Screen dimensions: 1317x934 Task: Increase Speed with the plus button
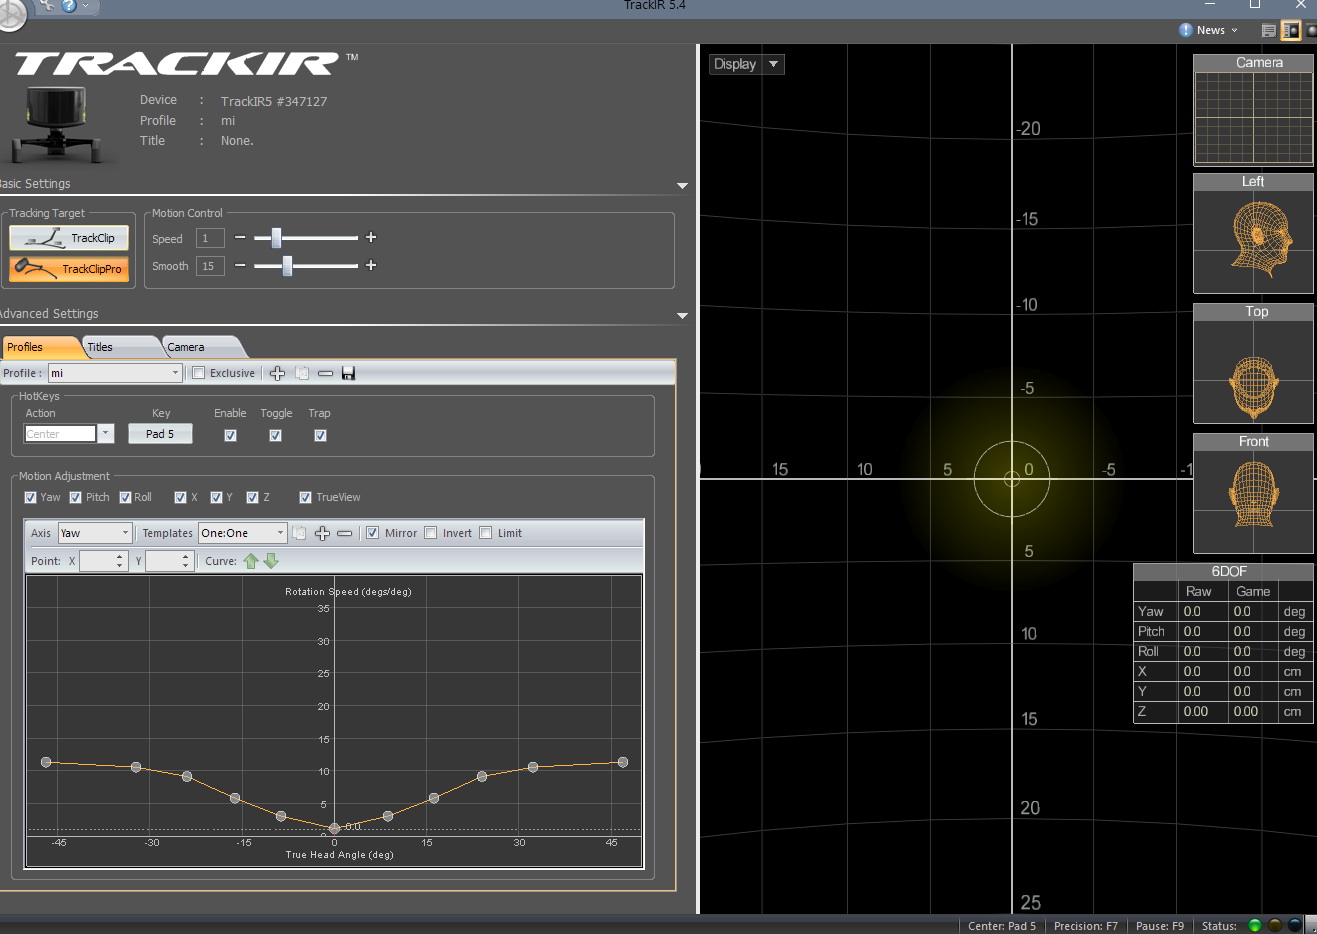click(x=371, y=237)
